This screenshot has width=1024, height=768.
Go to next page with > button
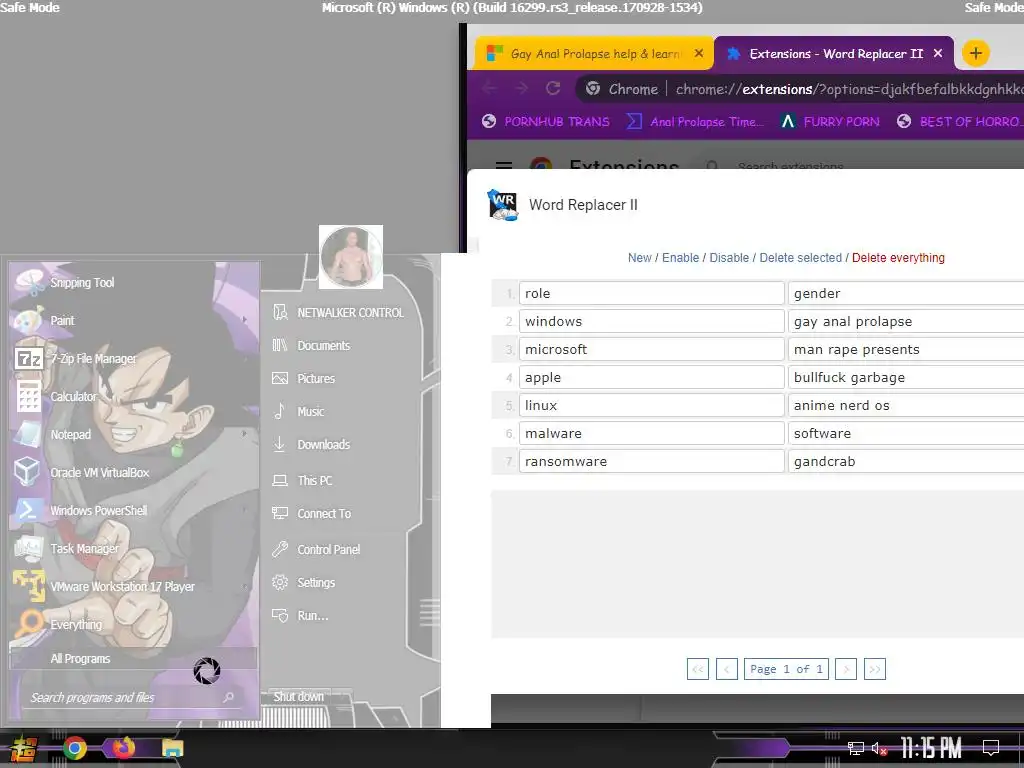point(846,669)
